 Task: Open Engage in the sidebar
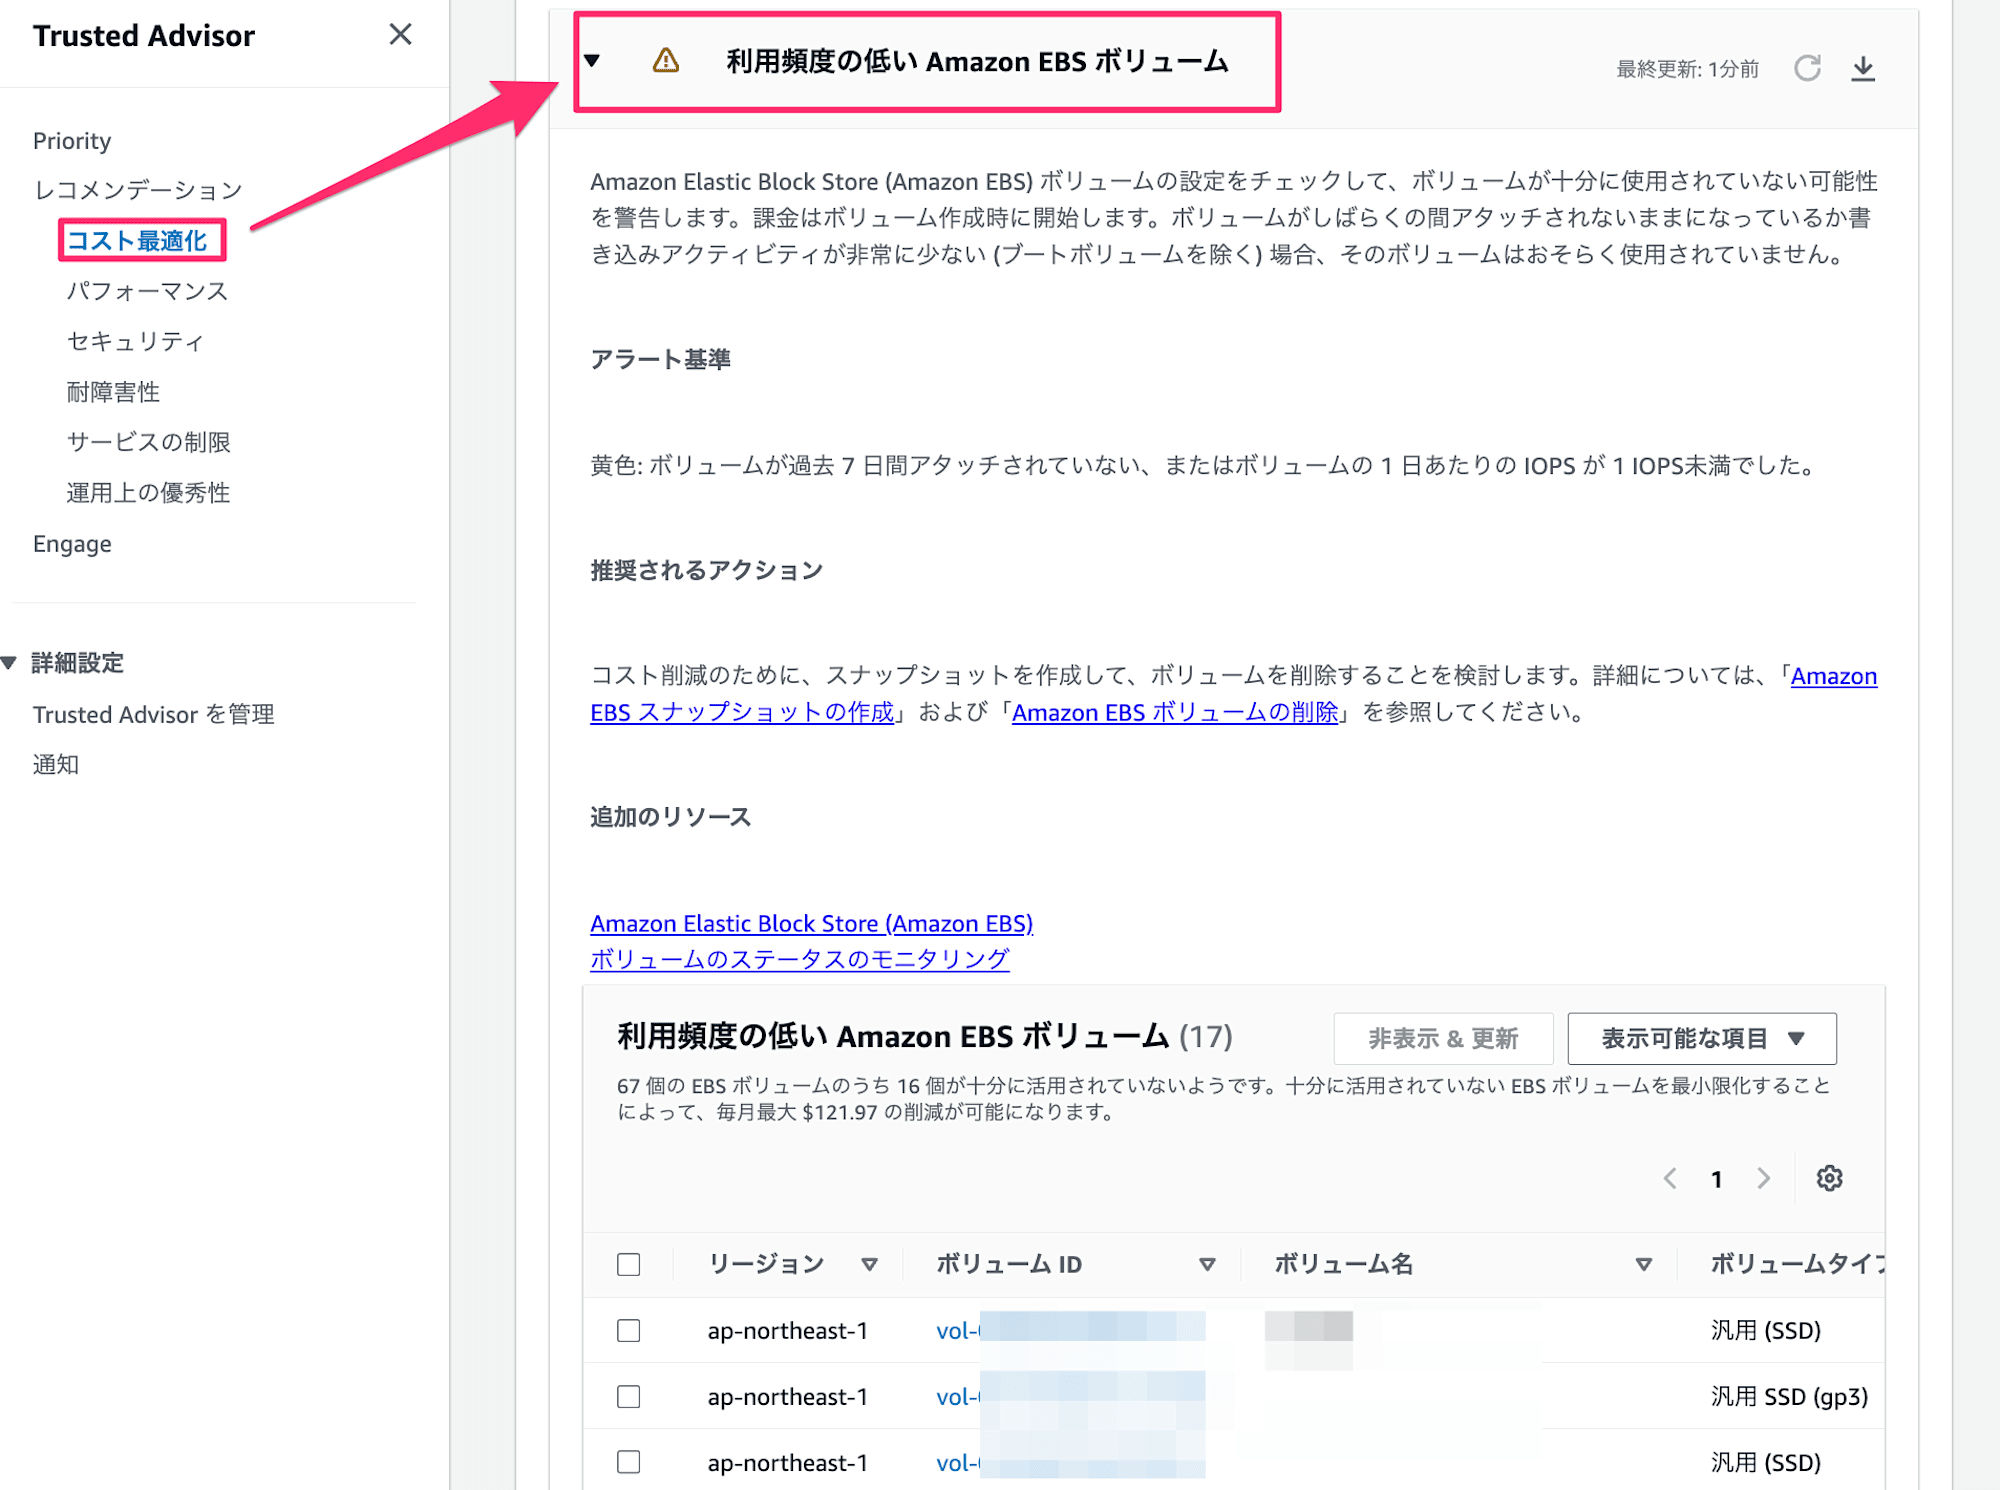(72, 544)
